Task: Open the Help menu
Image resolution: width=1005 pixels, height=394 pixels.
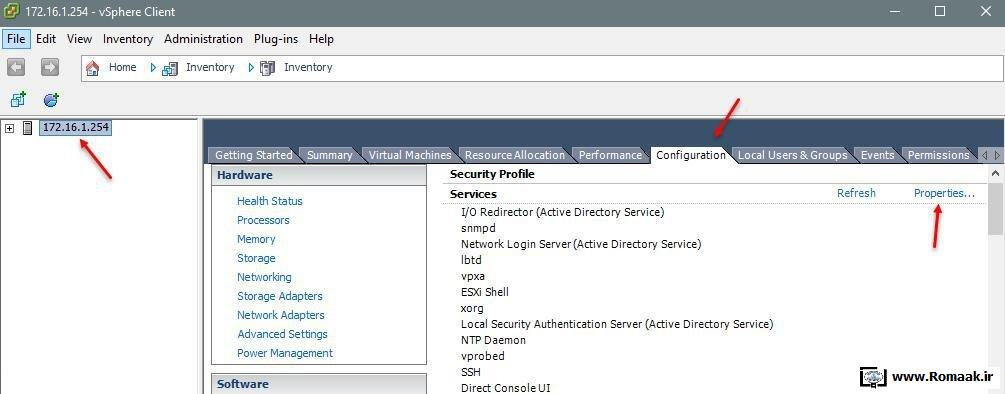Action: [x=322, y=39]
